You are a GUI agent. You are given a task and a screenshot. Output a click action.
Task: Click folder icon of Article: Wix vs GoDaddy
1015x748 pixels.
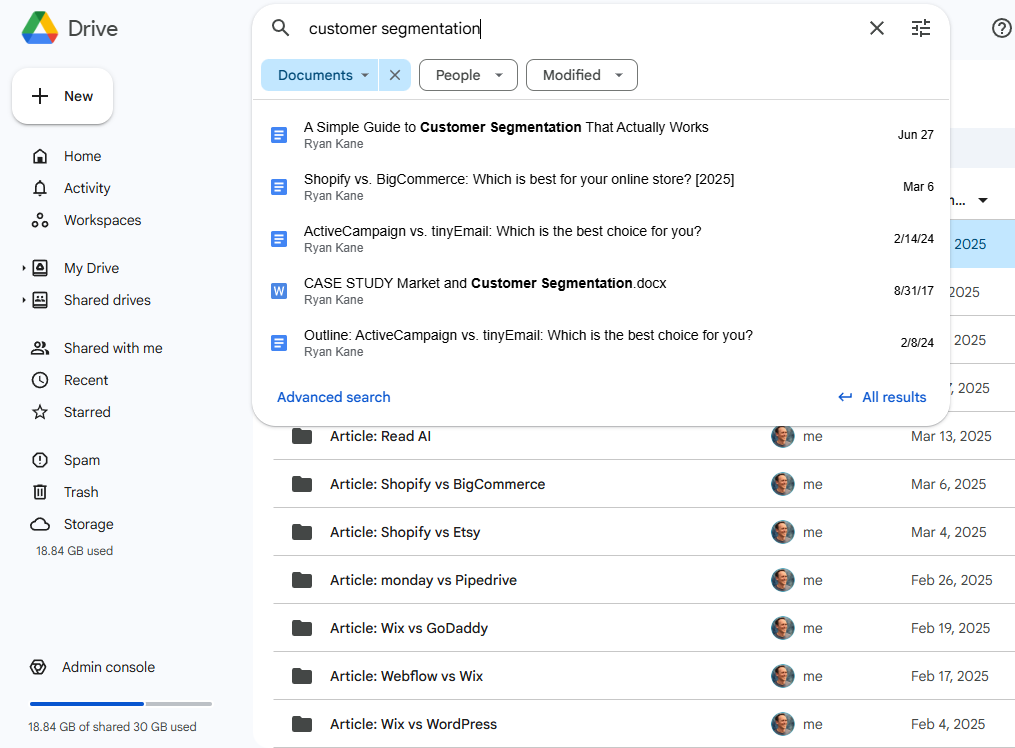coord(302,628)
